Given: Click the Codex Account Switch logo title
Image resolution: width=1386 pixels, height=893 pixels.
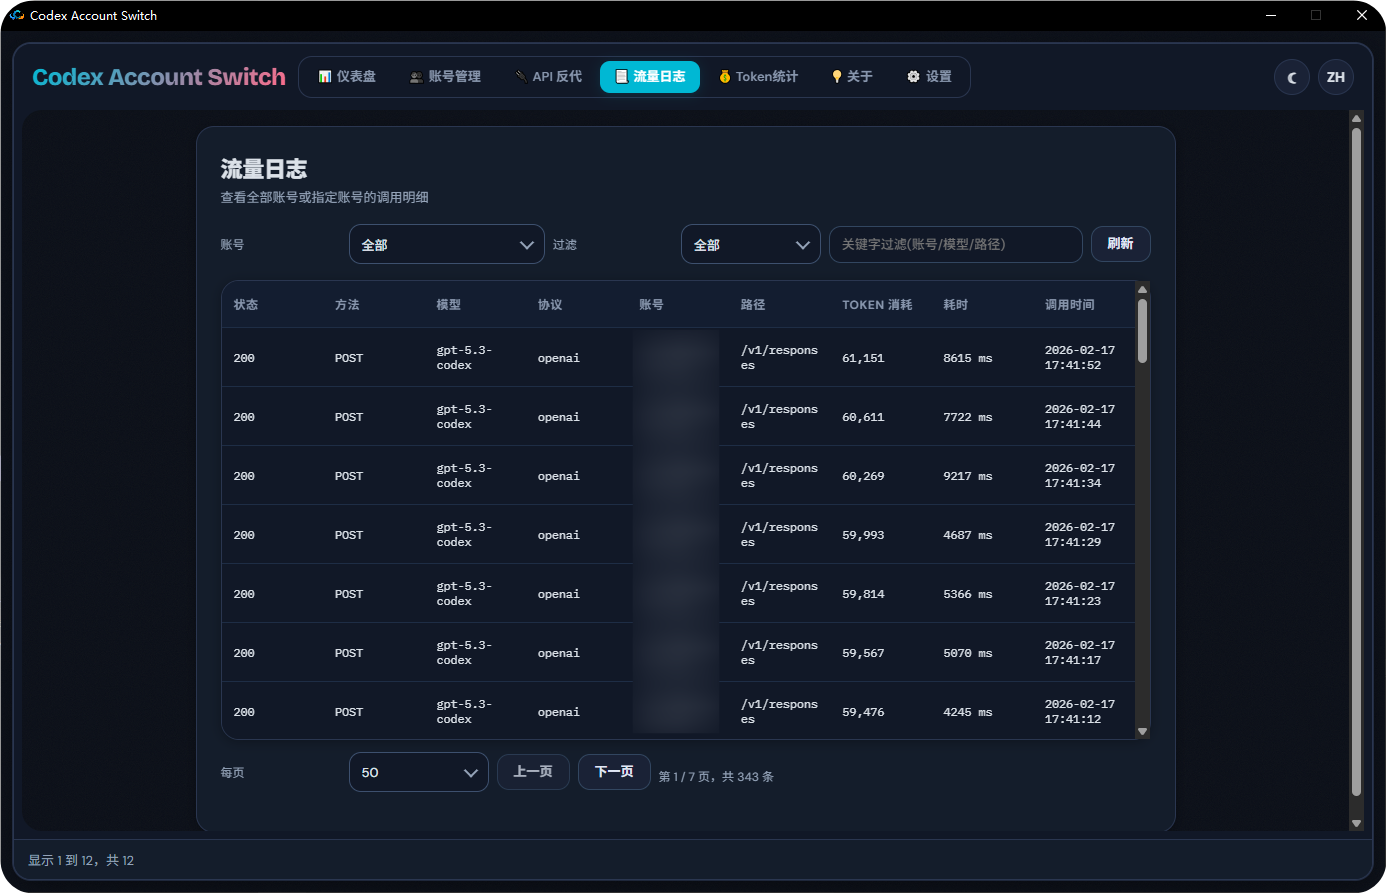Looking at the screenshot, I should point(159,77).
